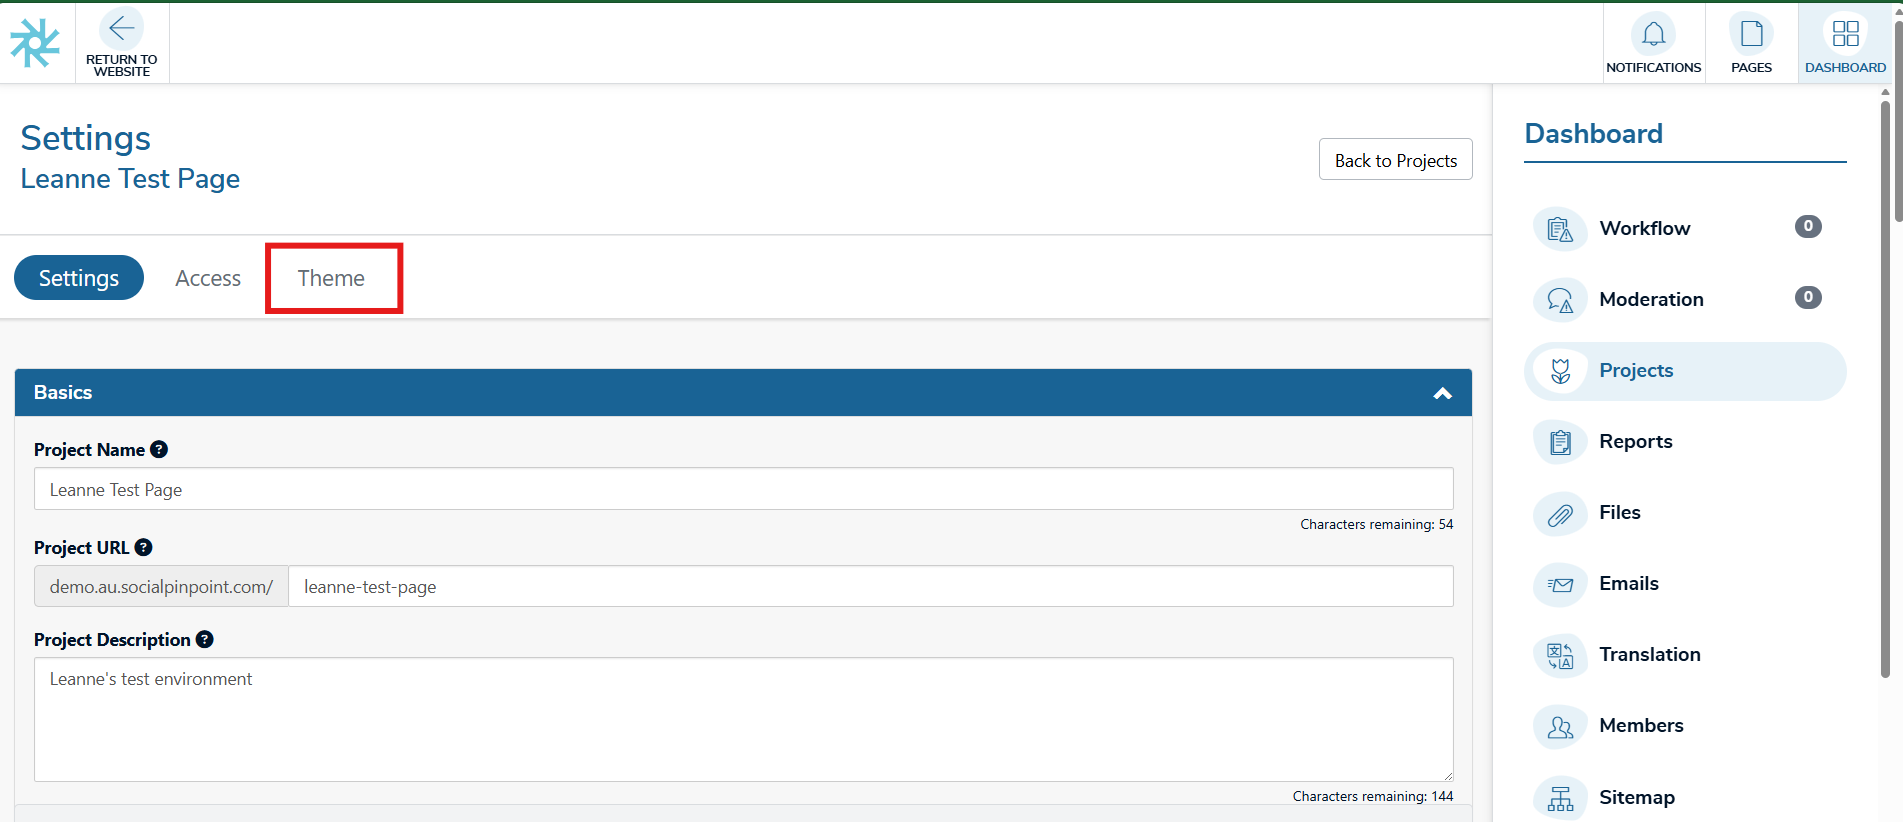Show help tooltip for Project Name
The width and height of the screenshot is (1903, 822).
click(159, 450)
